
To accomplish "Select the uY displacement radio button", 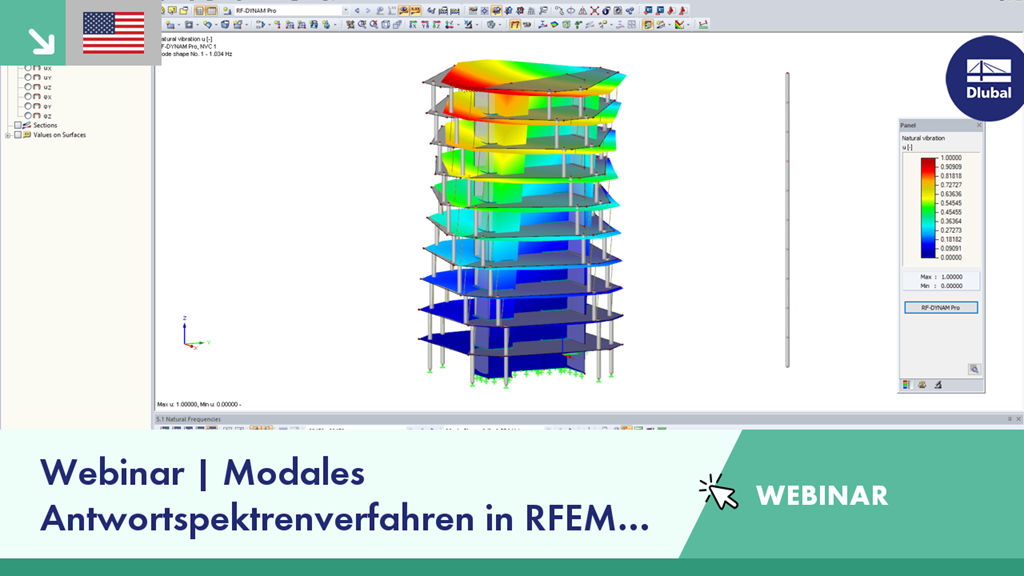I will pos(28,77).
